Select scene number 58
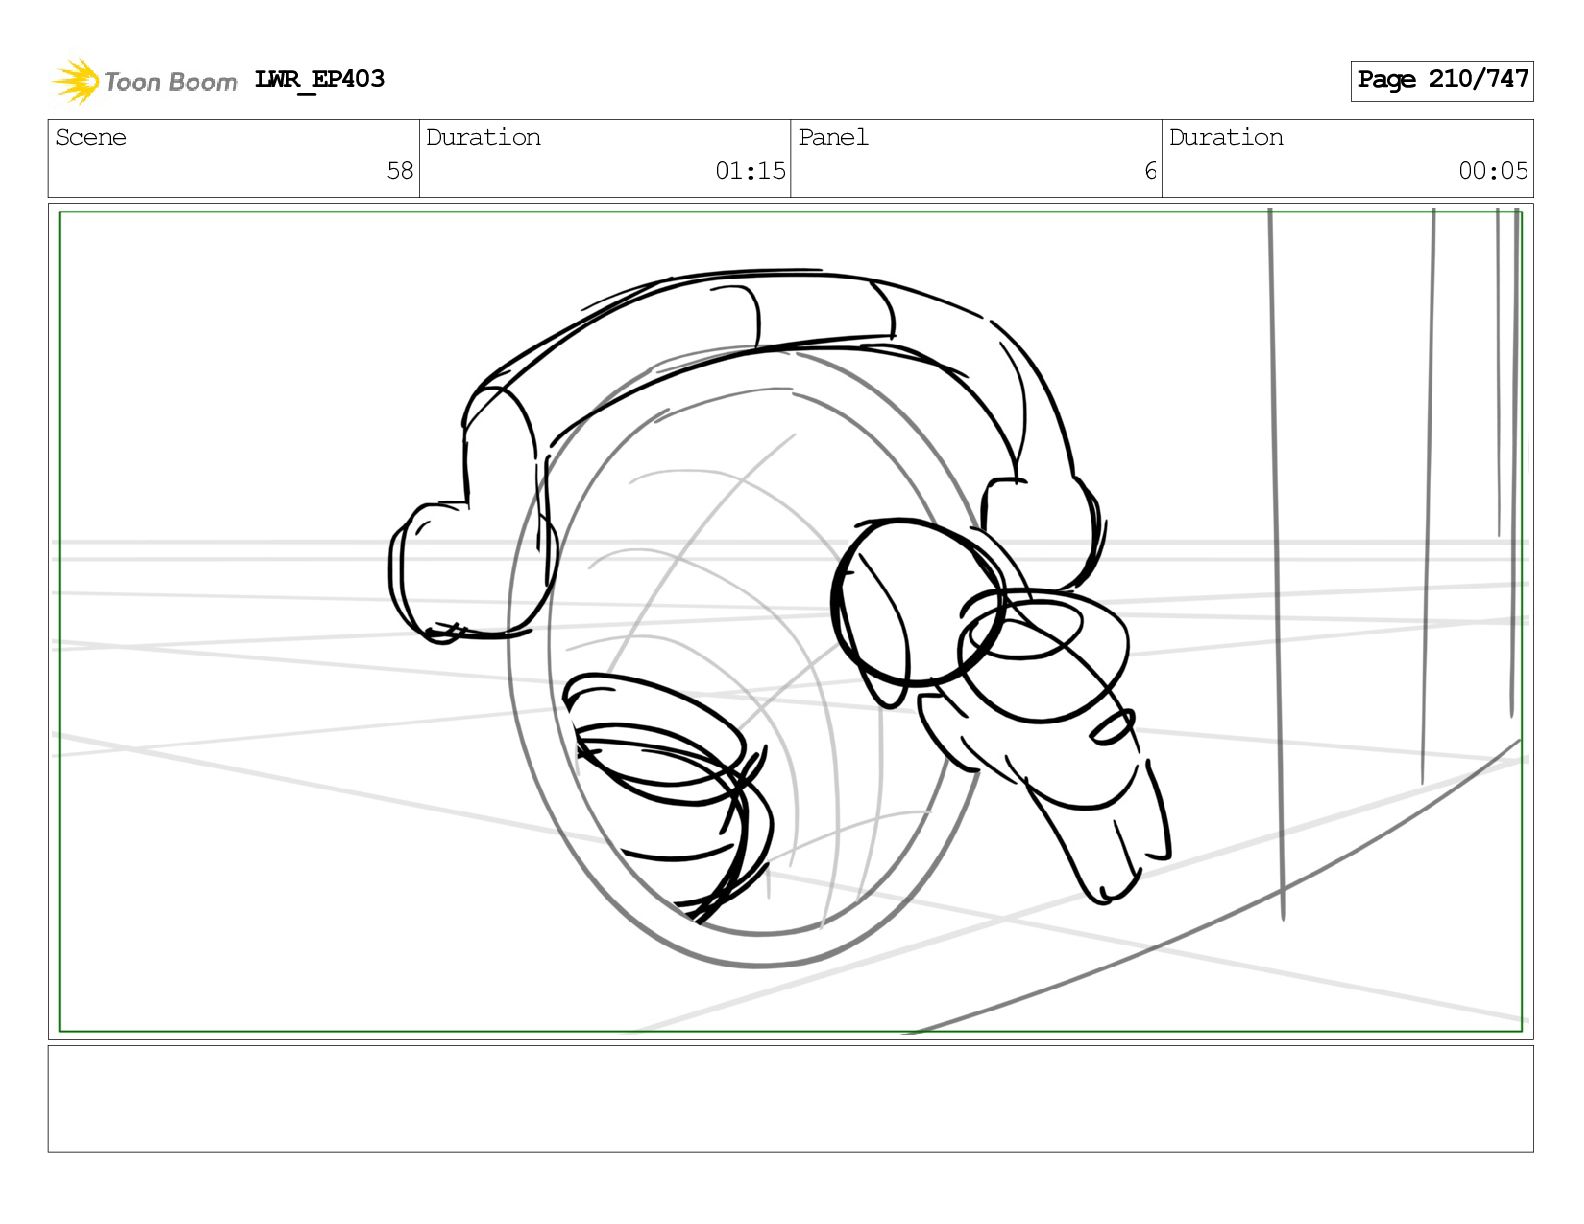Viewport: 1584px width, 1224px height. click(x=400, y=171)
